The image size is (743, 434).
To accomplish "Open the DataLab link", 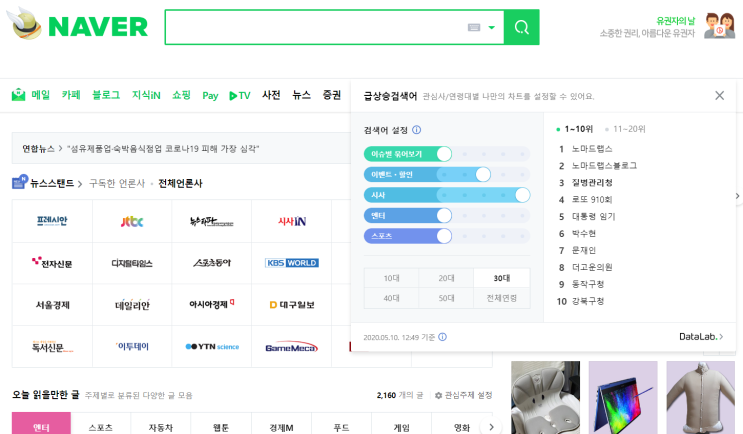I will click(x=701, y=337).
